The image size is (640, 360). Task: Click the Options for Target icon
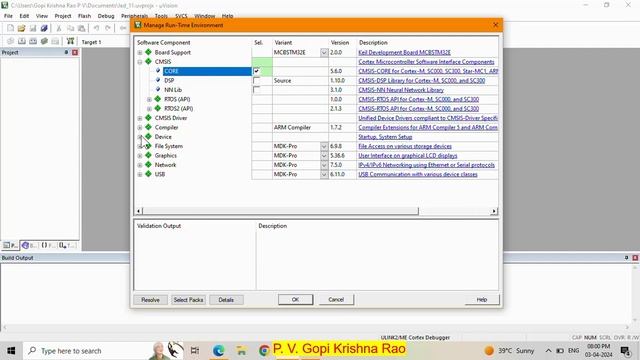tap(70, 41)
